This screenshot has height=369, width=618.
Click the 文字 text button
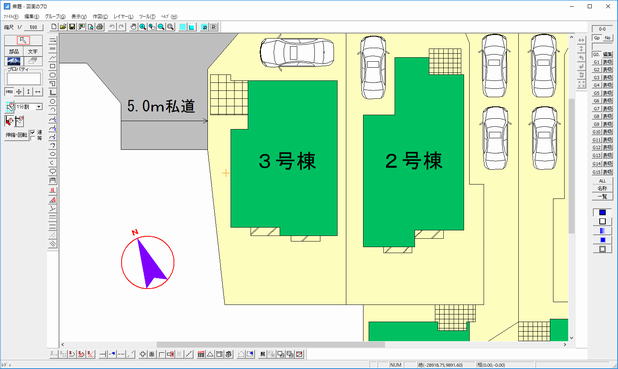pos(33,52)
